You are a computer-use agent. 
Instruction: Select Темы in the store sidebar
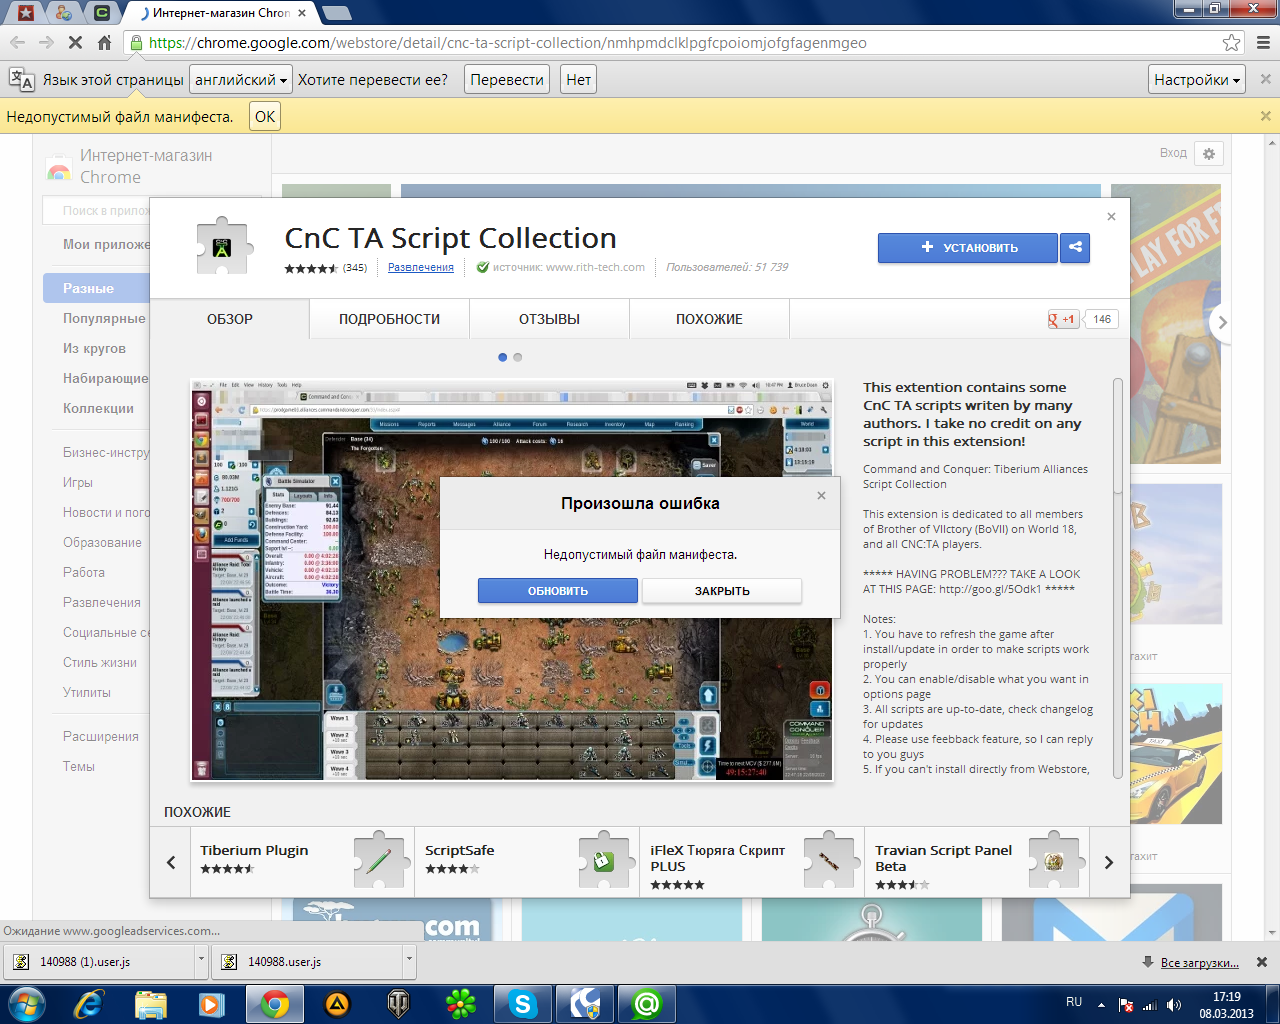[79, 766]
